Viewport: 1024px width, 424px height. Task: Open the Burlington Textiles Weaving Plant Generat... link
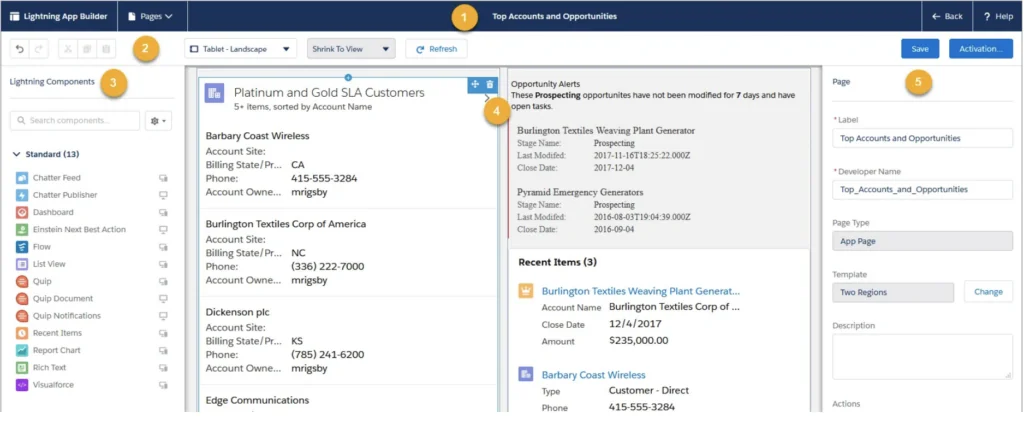641,291
